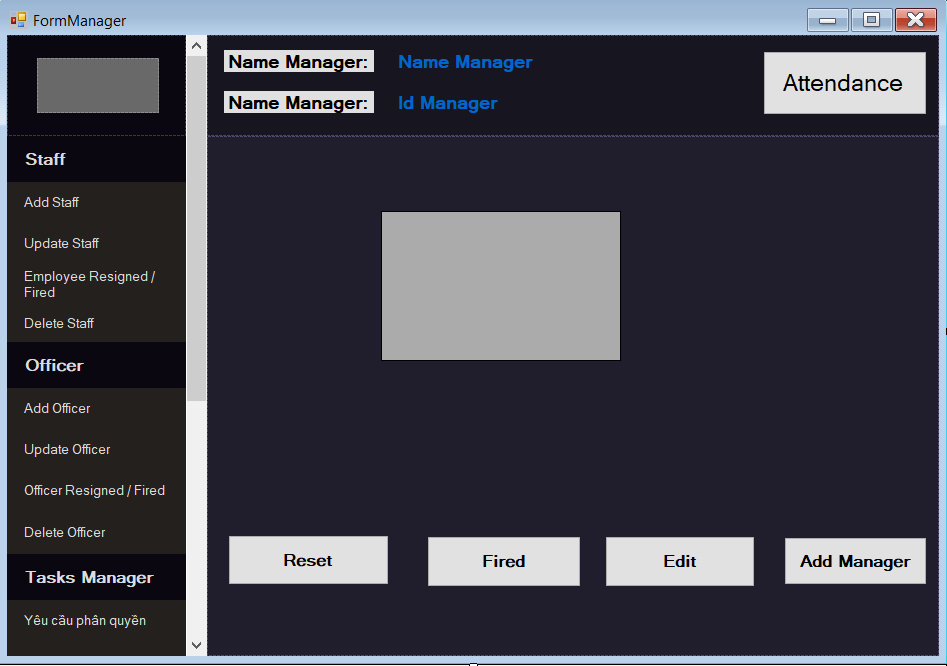Click the Add Manager button
This screenshot has width=947, height=666.
tap(855, 560)
